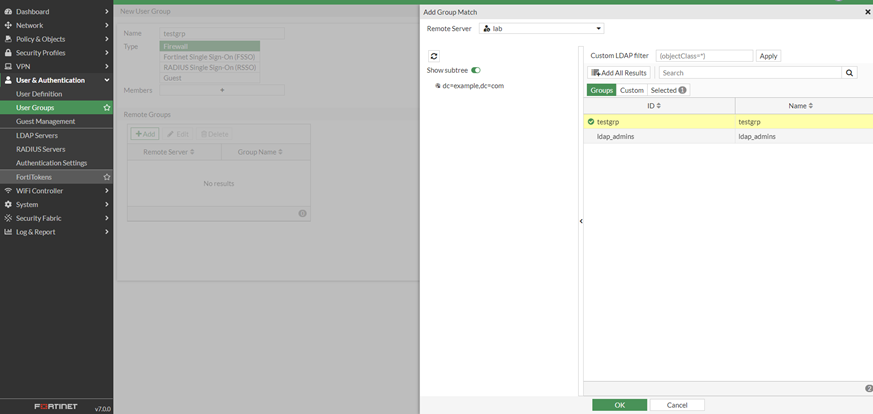Screen dimensions: 873x414
Task: Click the favorite star next to FortiTokens
Action: pos(107,177)
